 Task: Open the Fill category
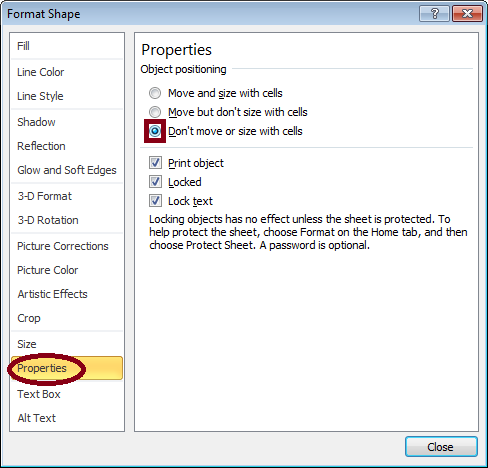click(67, 46)
